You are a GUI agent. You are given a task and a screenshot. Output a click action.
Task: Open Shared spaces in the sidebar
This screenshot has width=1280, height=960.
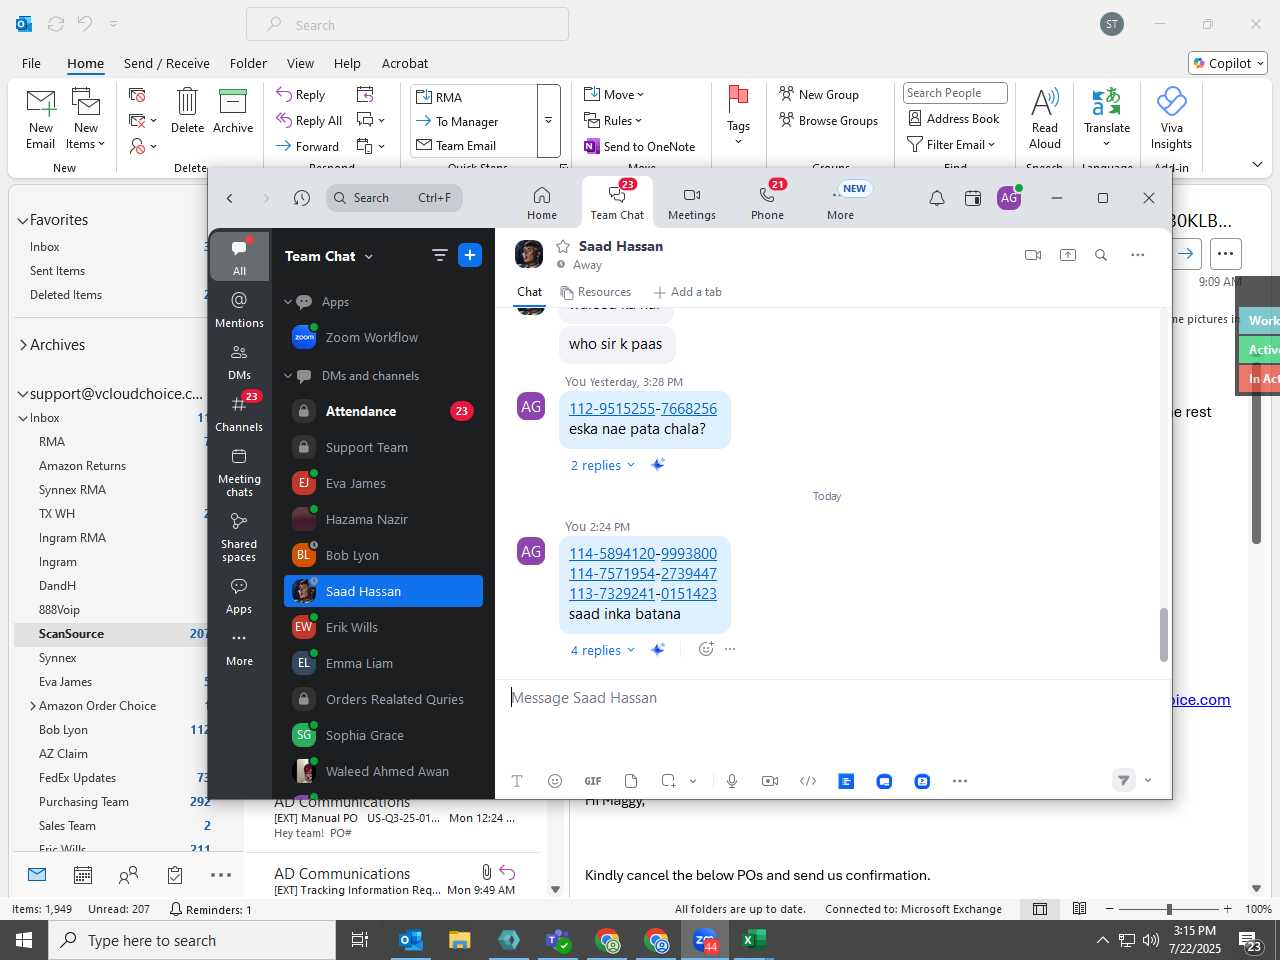[x=239, y=537]
